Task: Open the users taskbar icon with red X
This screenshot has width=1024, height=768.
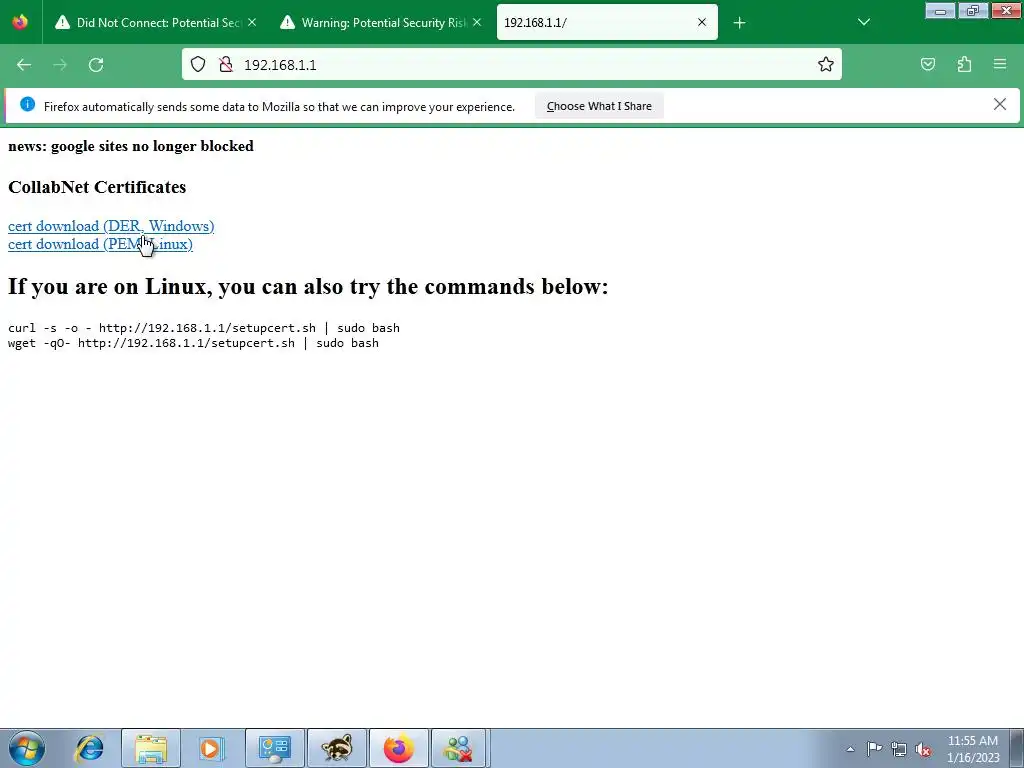Action: coord(458,748)
